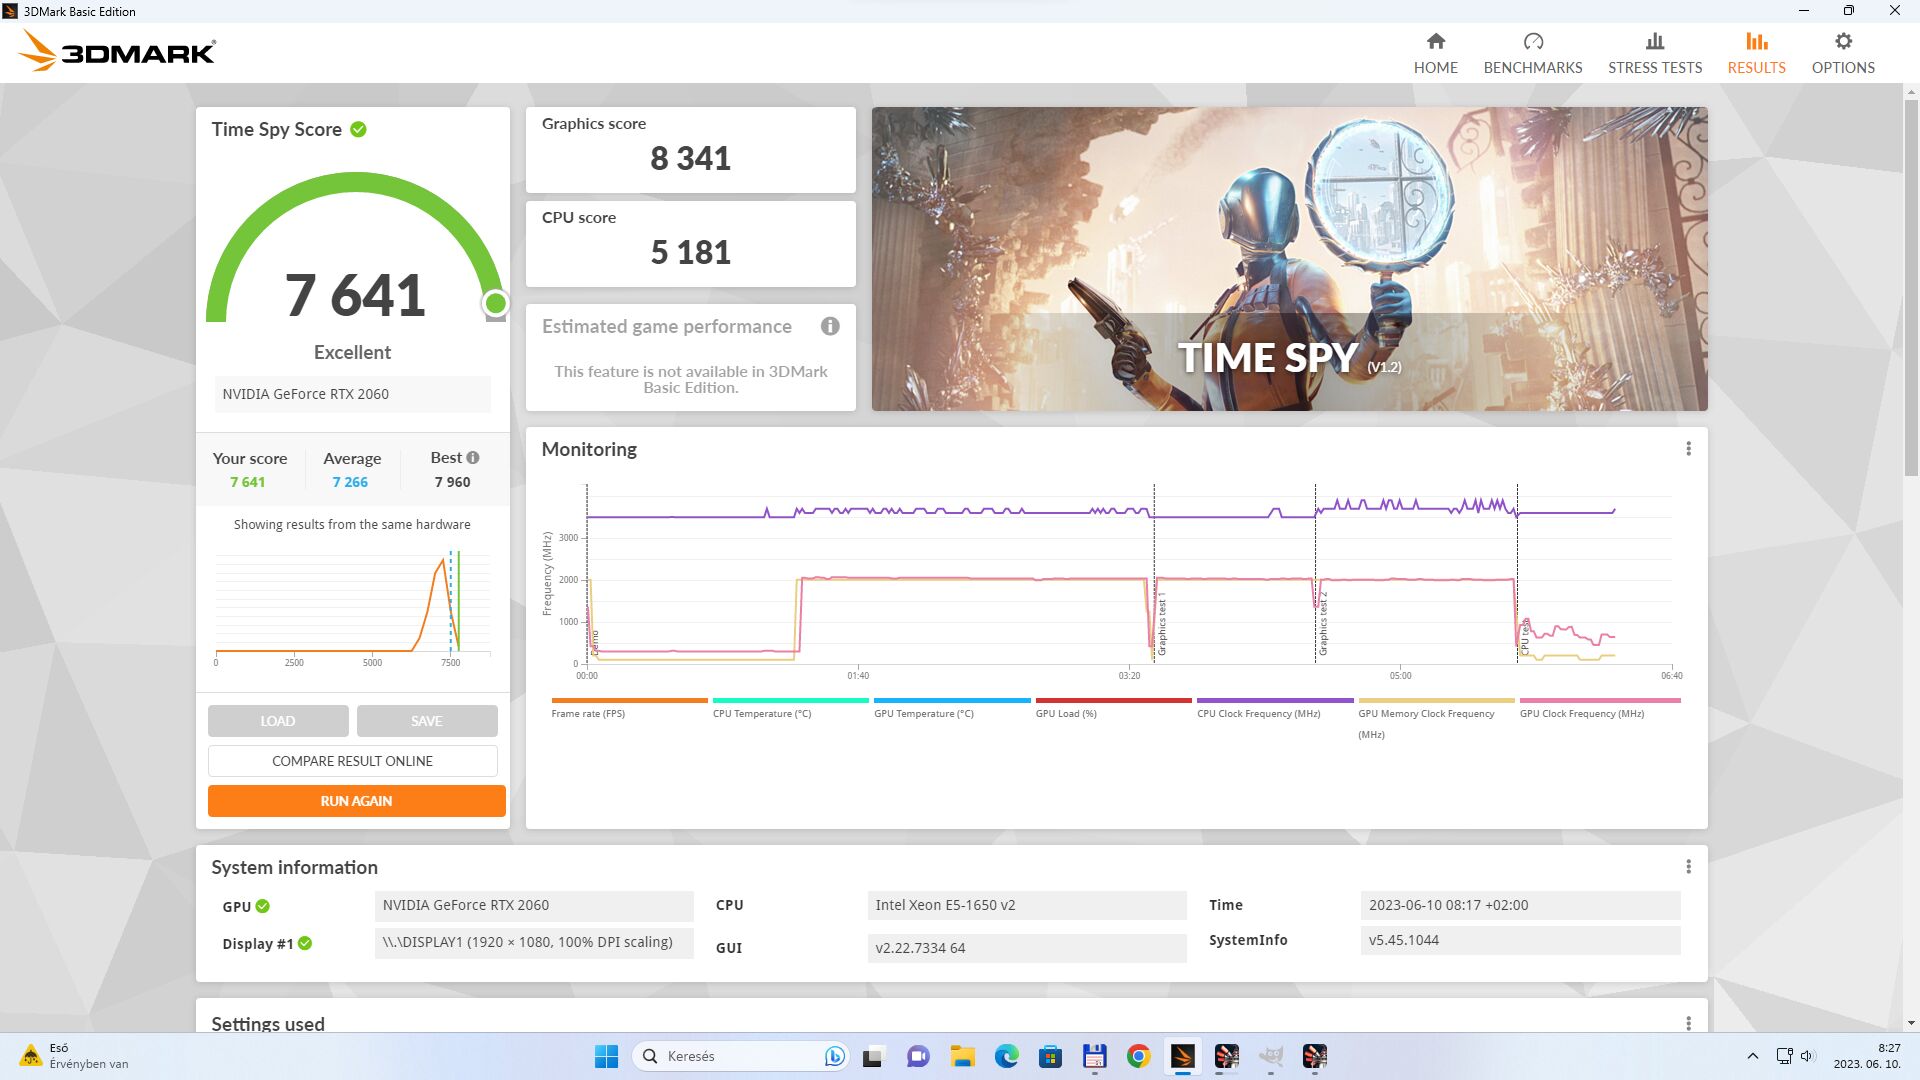This screenshot has width=1920, height=1080.
Task: Open System information three-dot menu
Action: click(x=1688, y=867)
